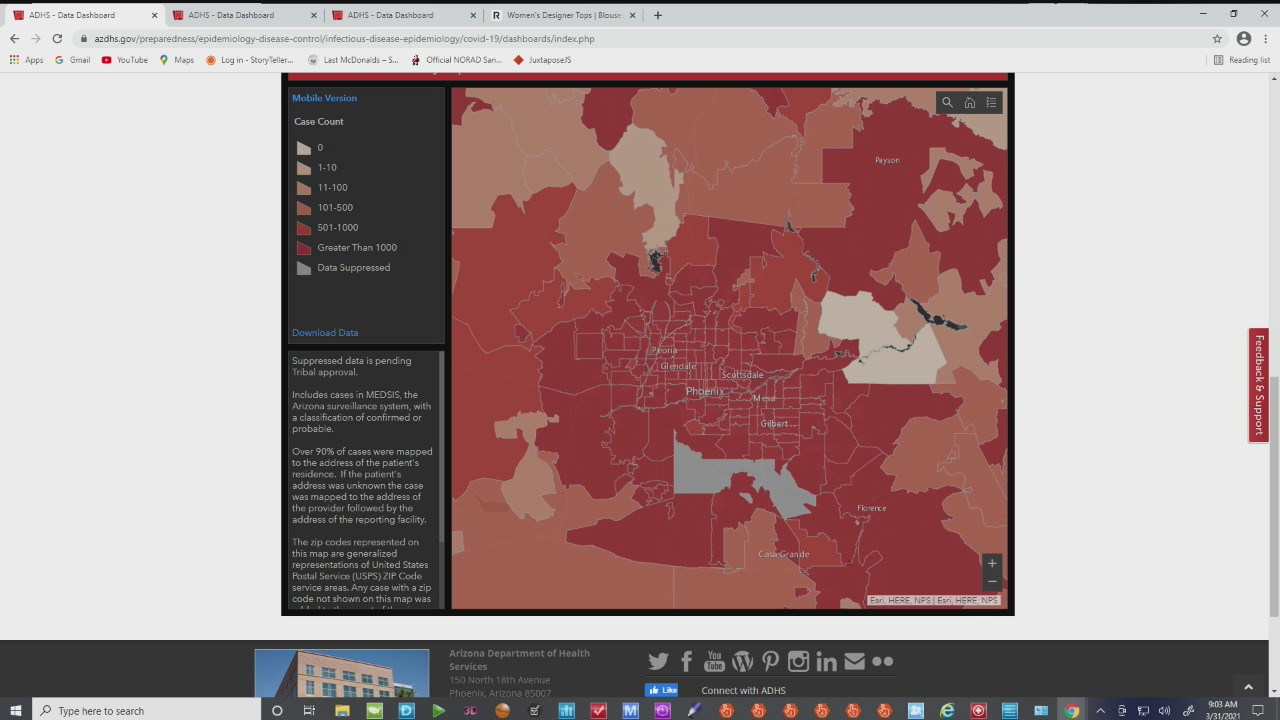1280x720 pixels.
Task: Open the ADHS Twitter page icon
Action: click(658, 661)
